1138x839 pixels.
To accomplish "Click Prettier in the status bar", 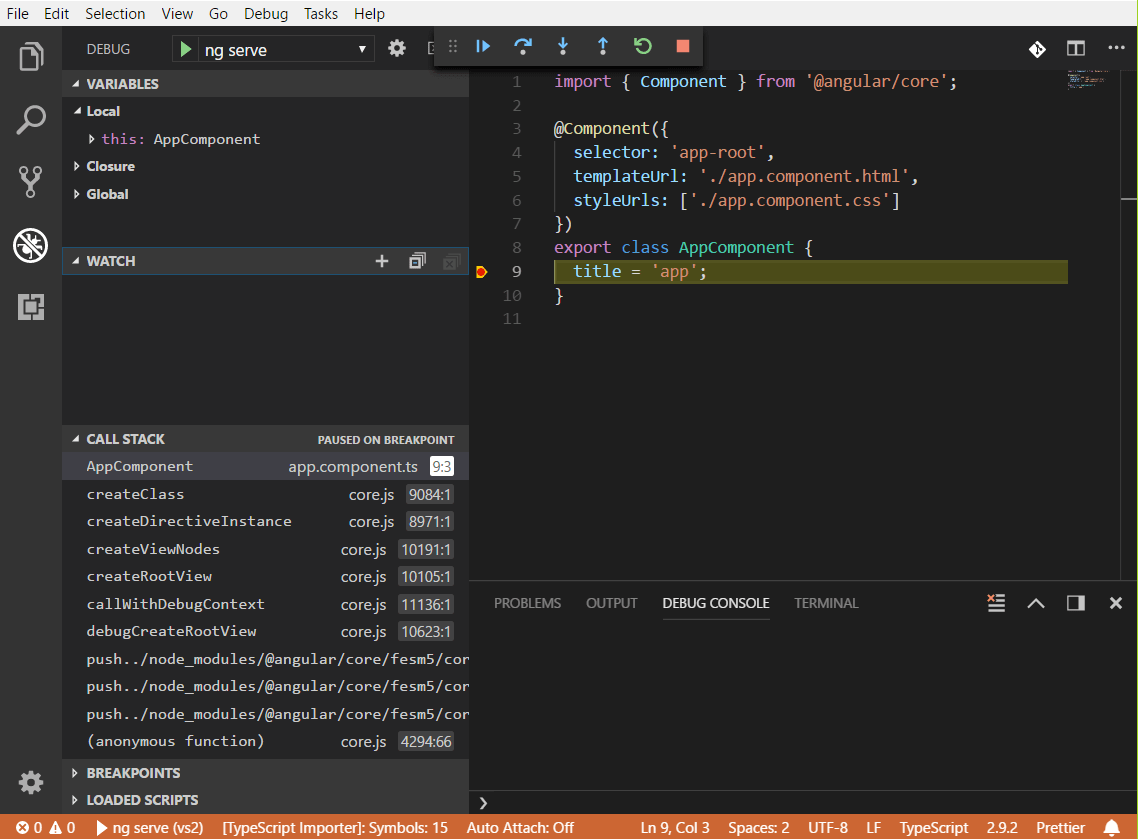I will click(1060, 827).
